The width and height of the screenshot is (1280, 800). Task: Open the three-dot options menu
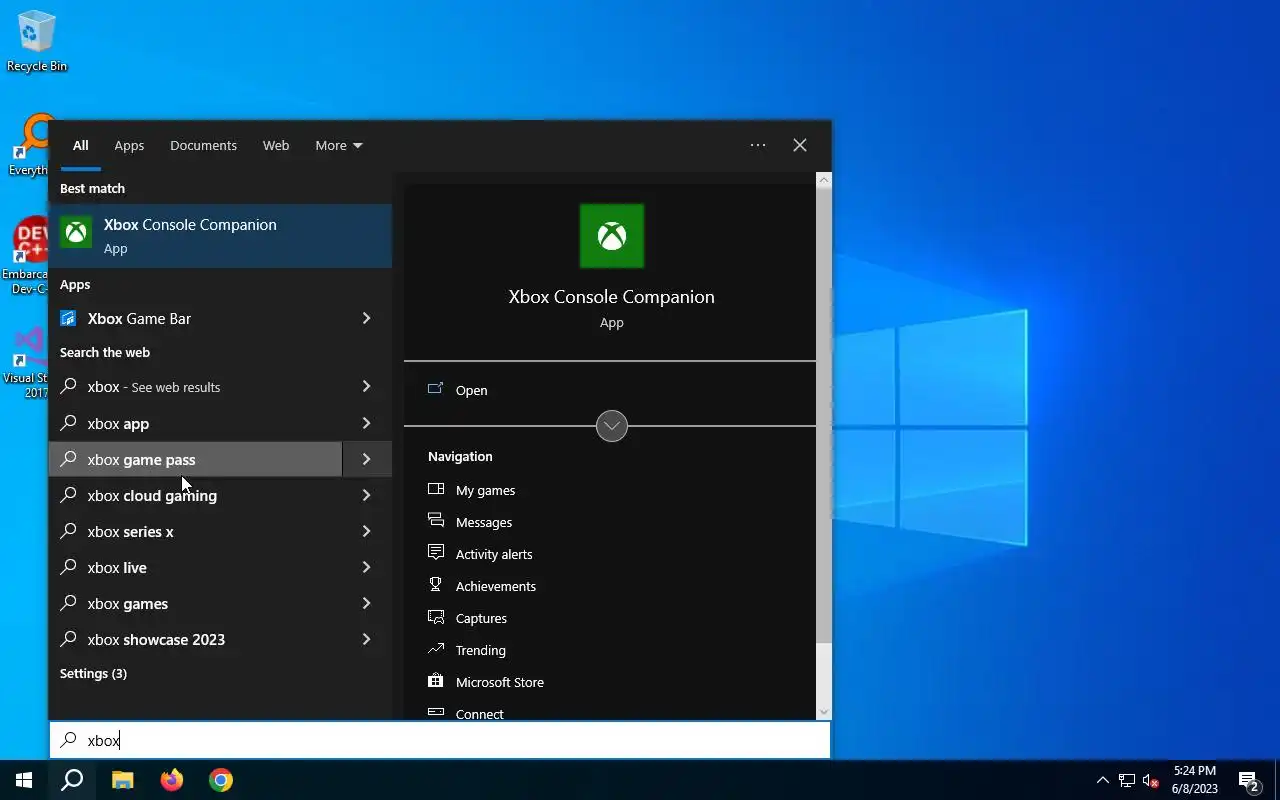coord(758,145)
